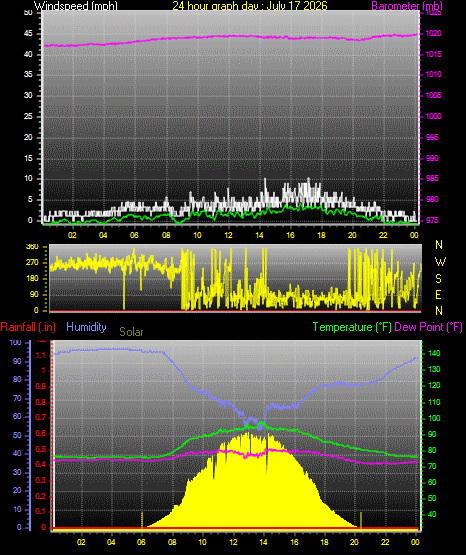466x555 pixels.
Task: Click the 06 hour tick on bottom graph
Action: point(142,542)
